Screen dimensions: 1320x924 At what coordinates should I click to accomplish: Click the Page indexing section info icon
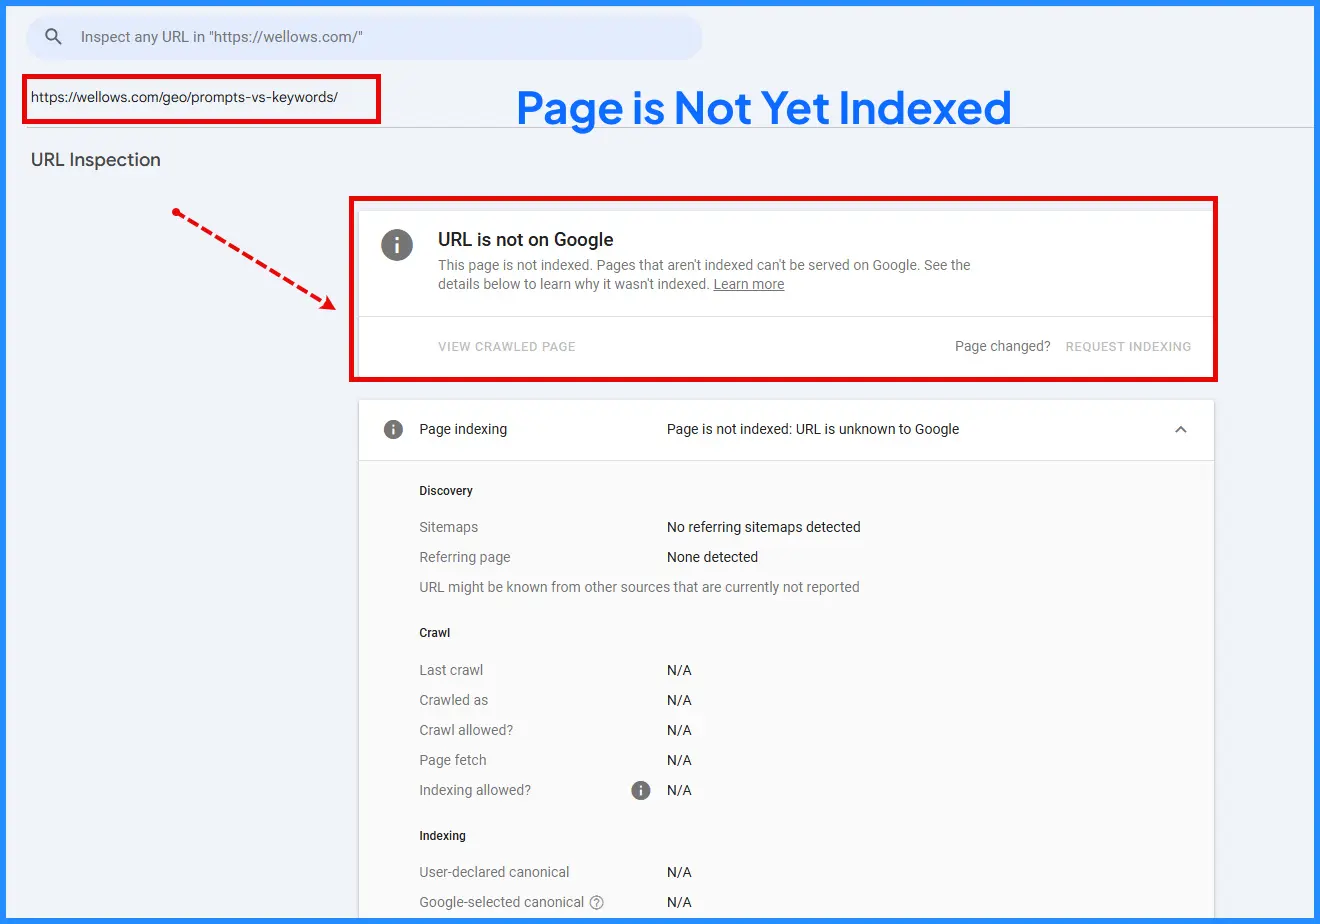click(391, 429)
